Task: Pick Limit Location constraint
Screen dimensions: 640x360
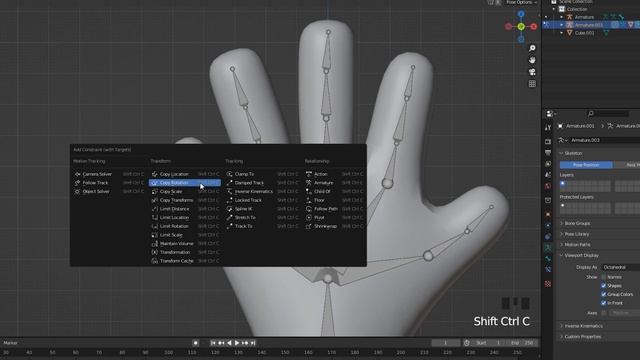Action: click(x=184, y=218)
